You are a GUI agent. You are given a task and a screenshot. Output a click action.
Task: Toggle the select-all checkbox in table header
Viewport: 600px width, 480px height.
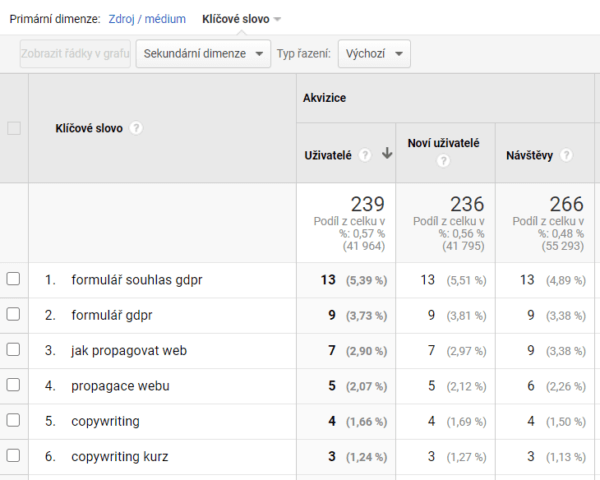click(14, 128)
